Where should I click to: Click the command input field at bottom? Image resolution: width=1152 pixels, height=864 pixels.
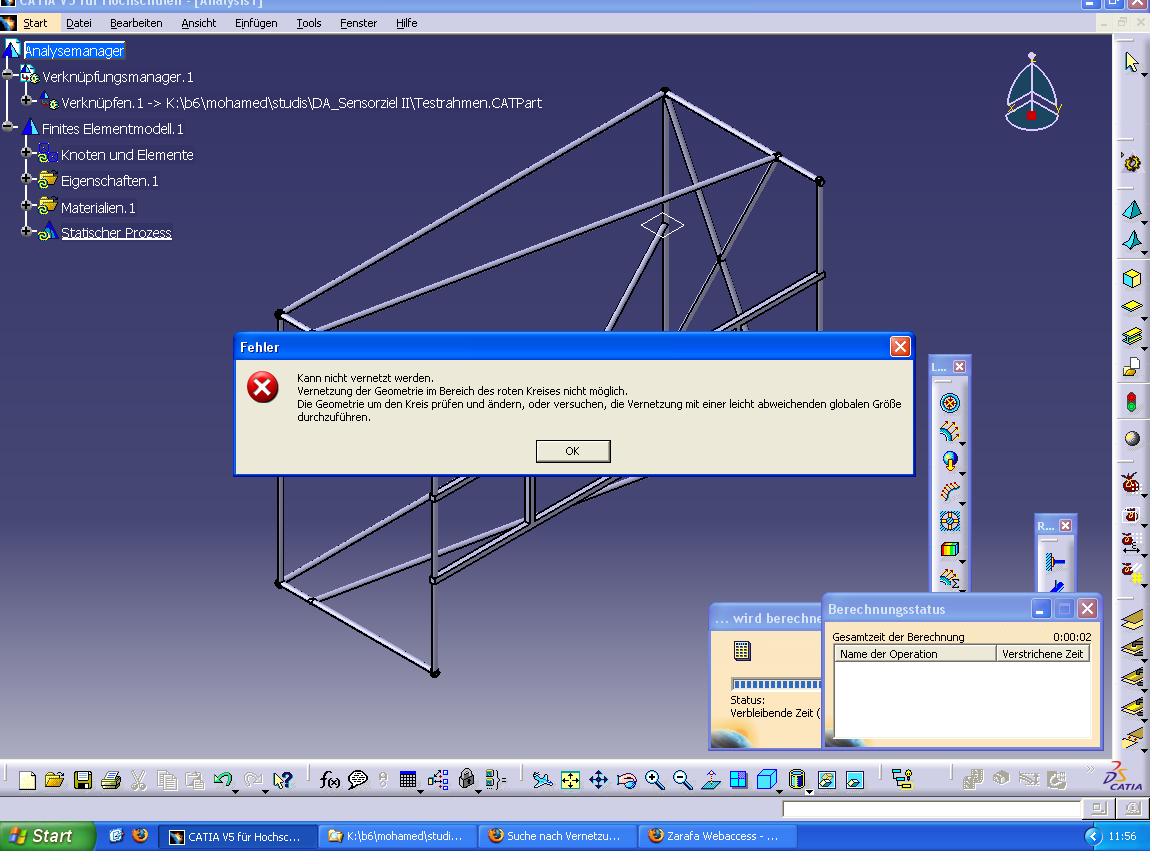coord(932,809)
